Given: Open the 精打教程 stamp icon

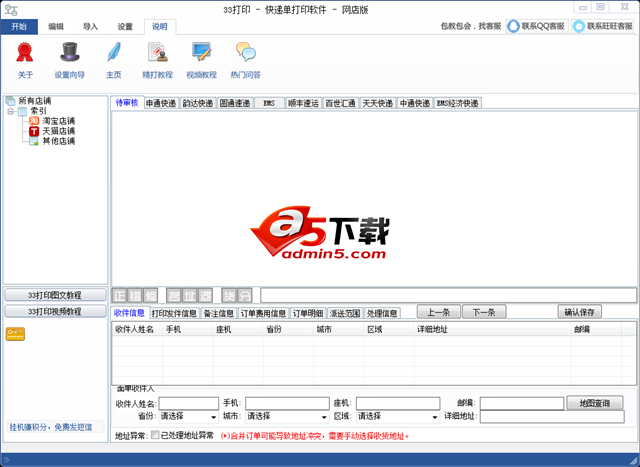Looking at the screenshot, I should click(x=158, y=52).
